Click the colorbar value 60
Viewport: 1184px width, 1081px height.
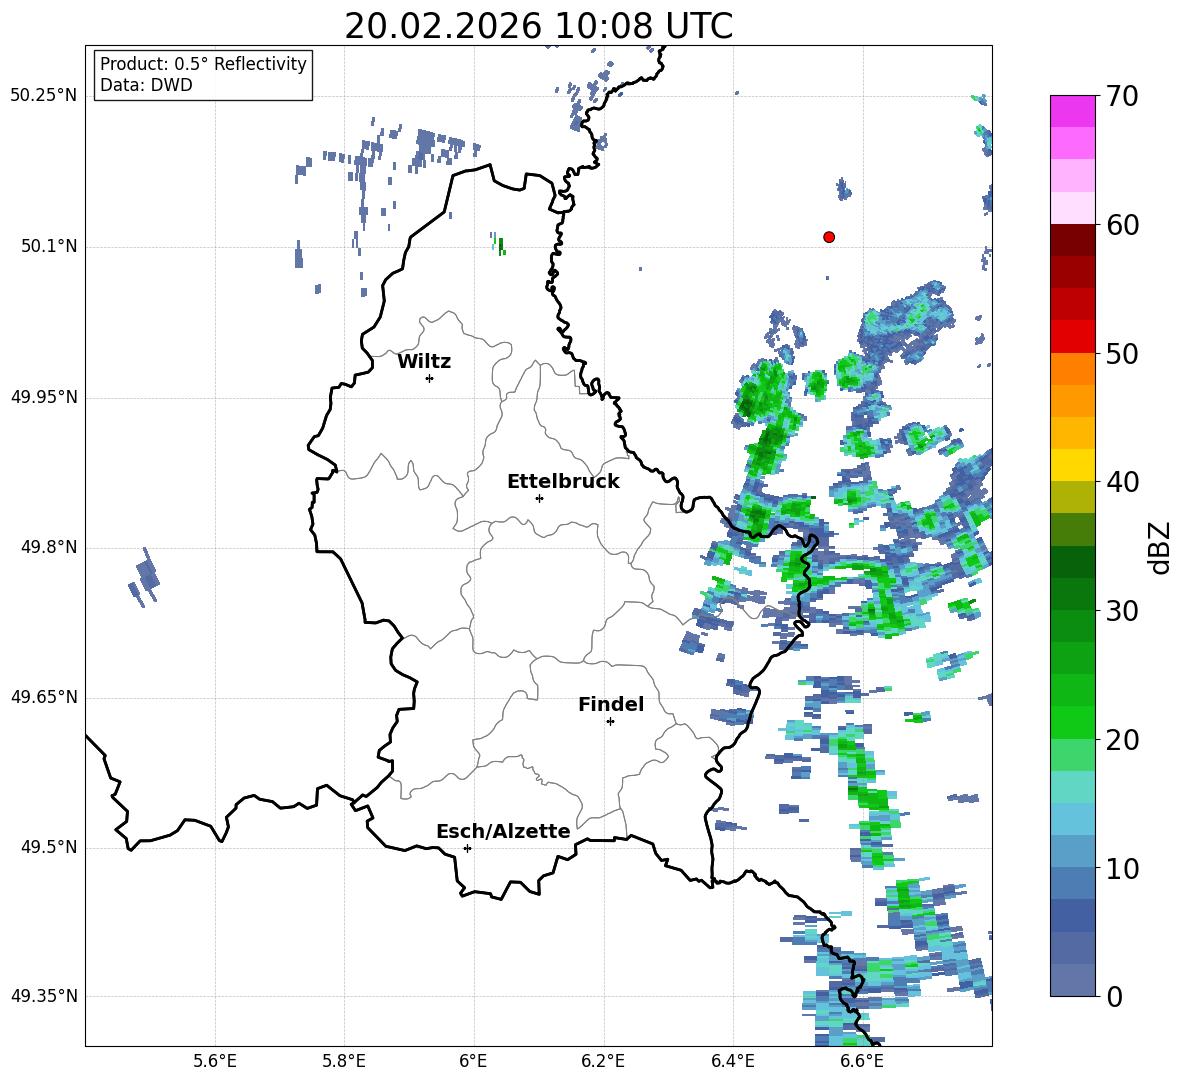coord(1122,225)
